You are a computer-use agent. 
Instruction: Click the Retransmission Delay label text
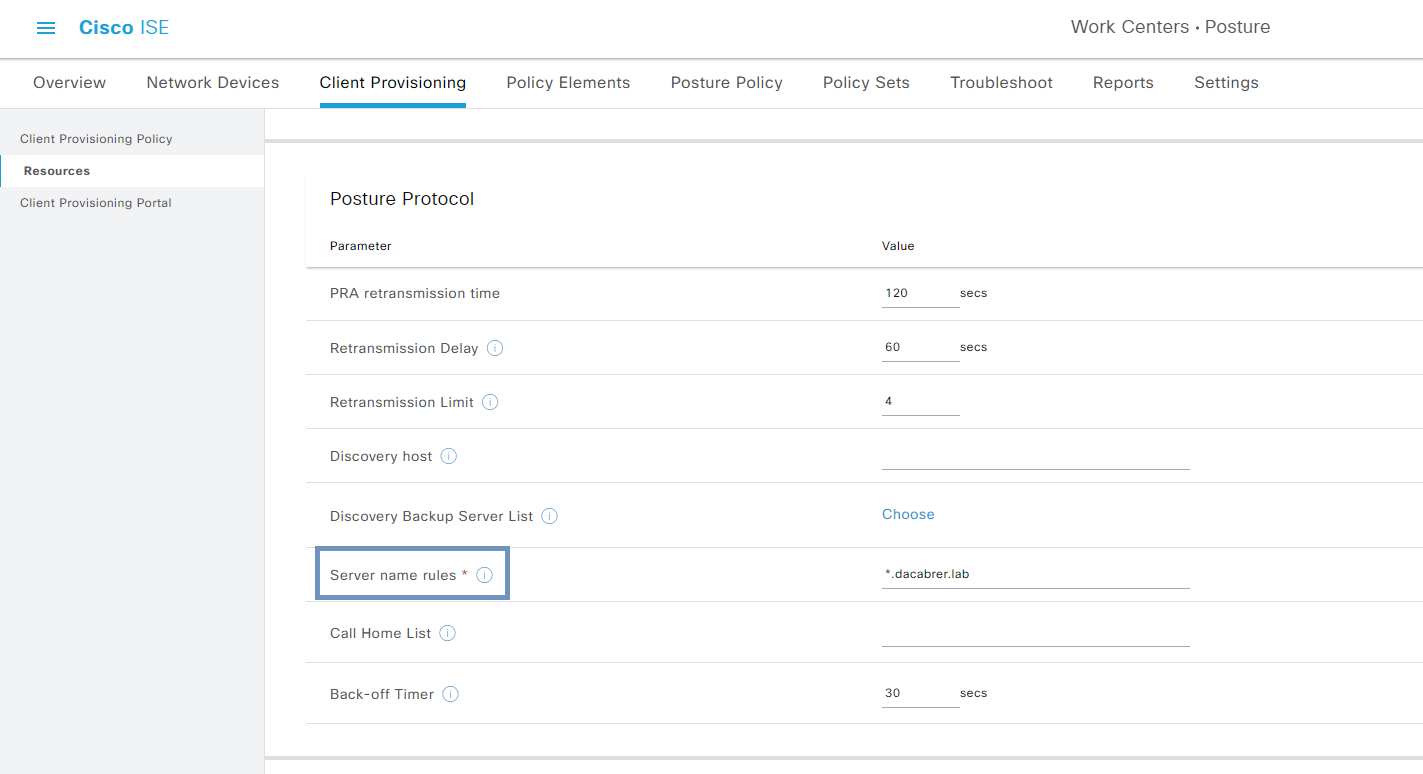pyautogui.click(x=404, y=349)
